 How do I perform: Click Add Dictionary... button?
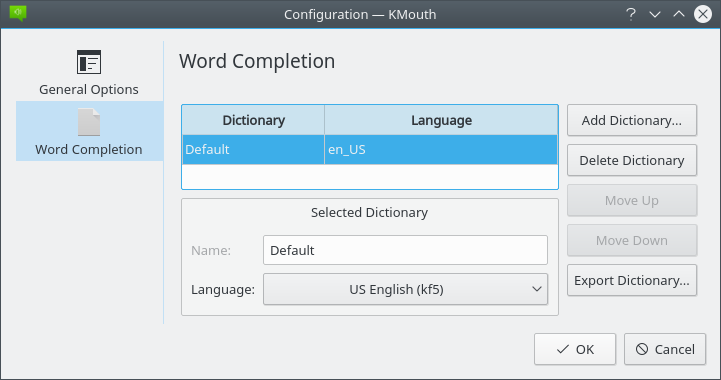pyautogui.click(x=632, y=120)
